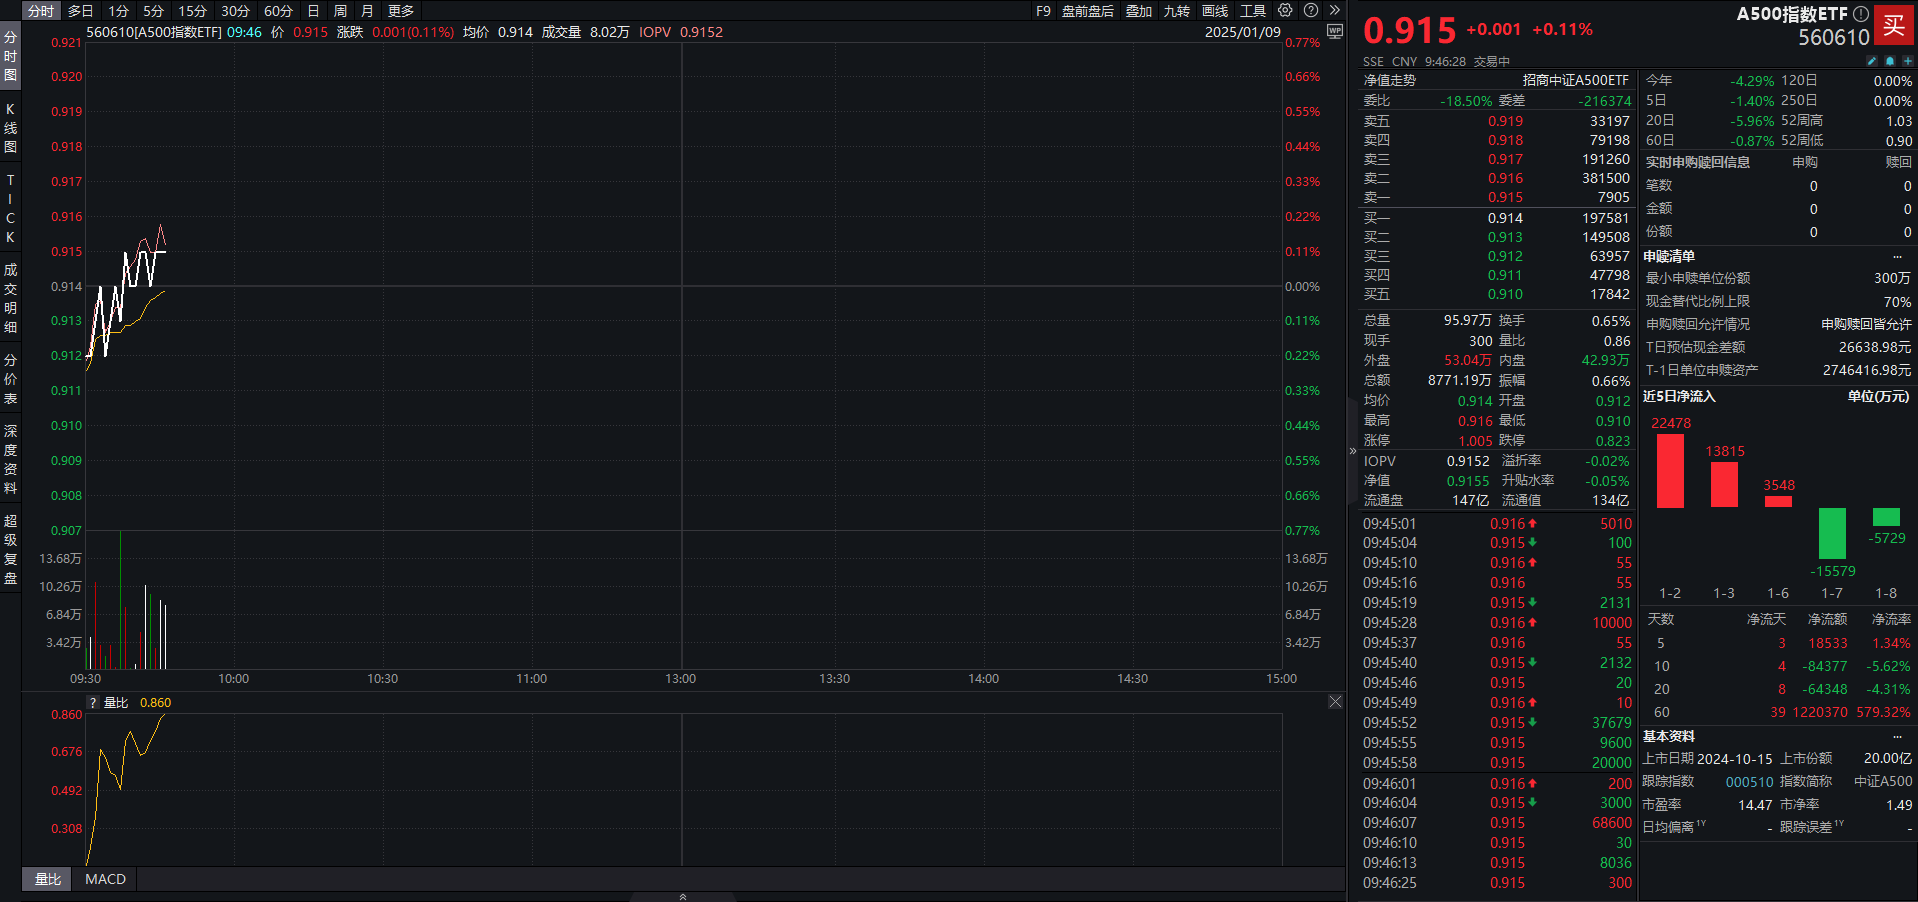Click the help question mark icon
1918x902 pixels.
pos(1311,10)
